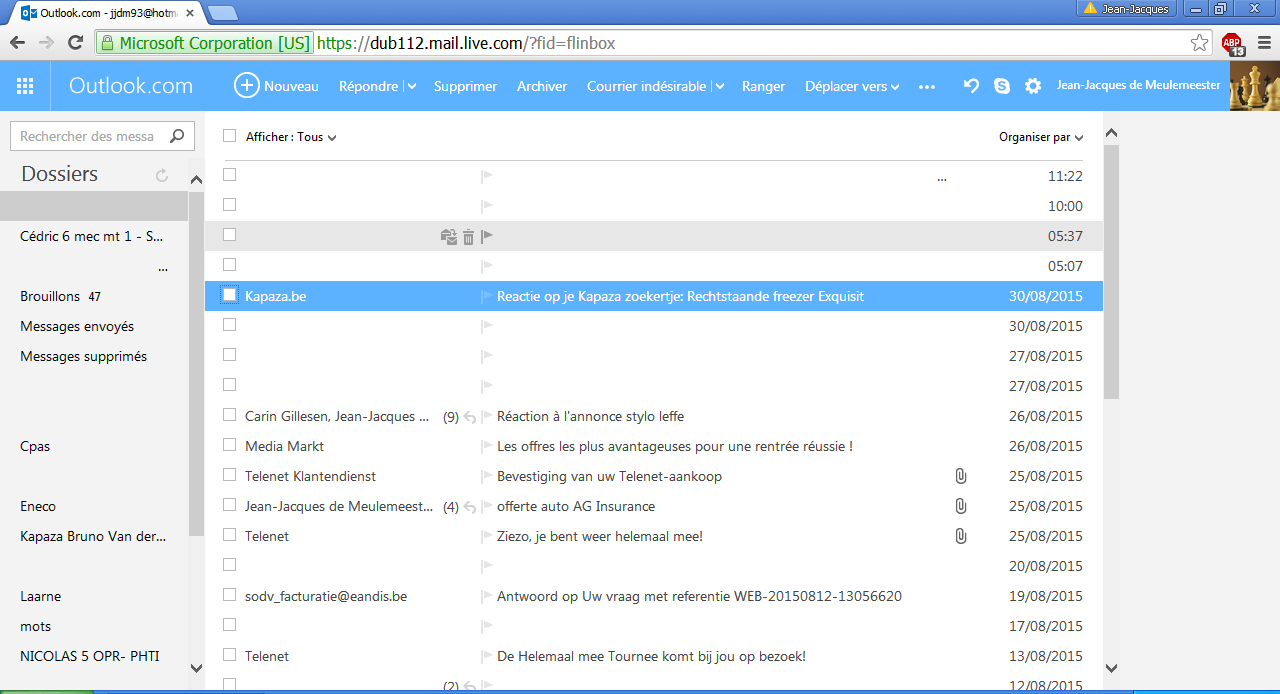Click the Nouveau plus icon to compose
The height and width of the screenshot is (694, 1280).
tap(246, 86)
